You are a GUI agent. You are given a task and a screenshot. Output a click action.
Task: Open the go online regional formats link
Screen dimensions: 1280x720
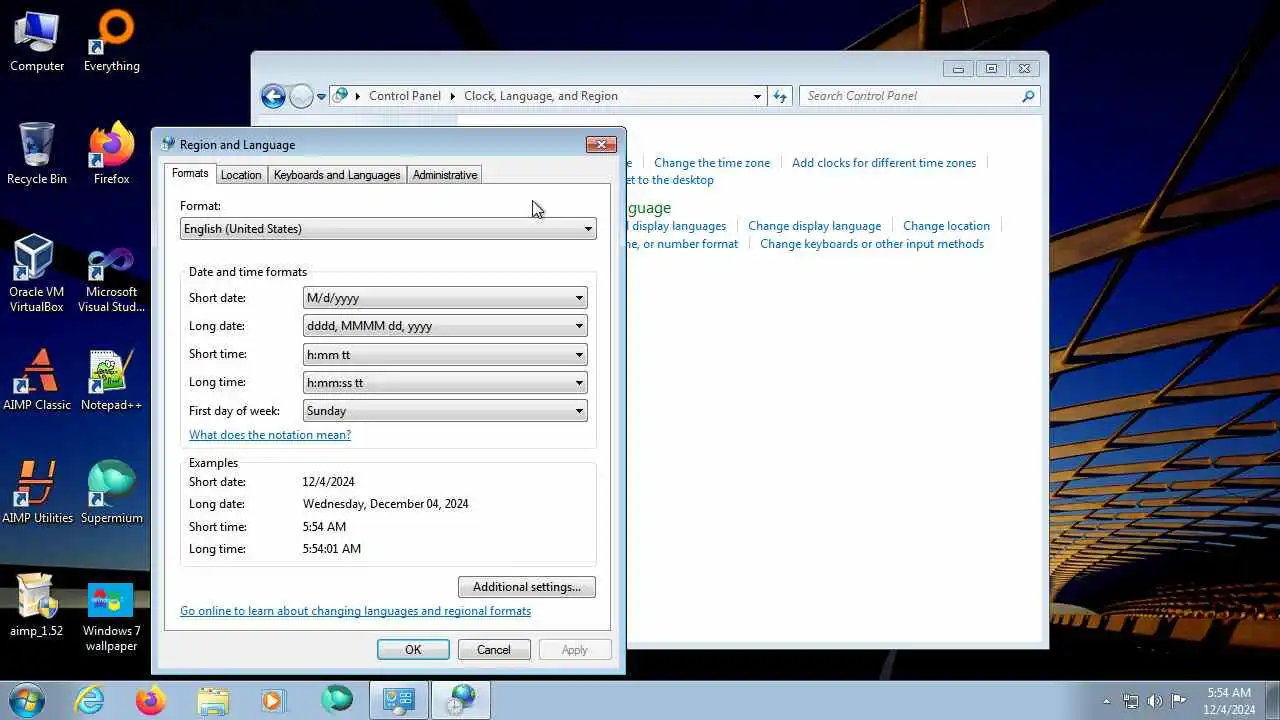[x=355, y=611]
